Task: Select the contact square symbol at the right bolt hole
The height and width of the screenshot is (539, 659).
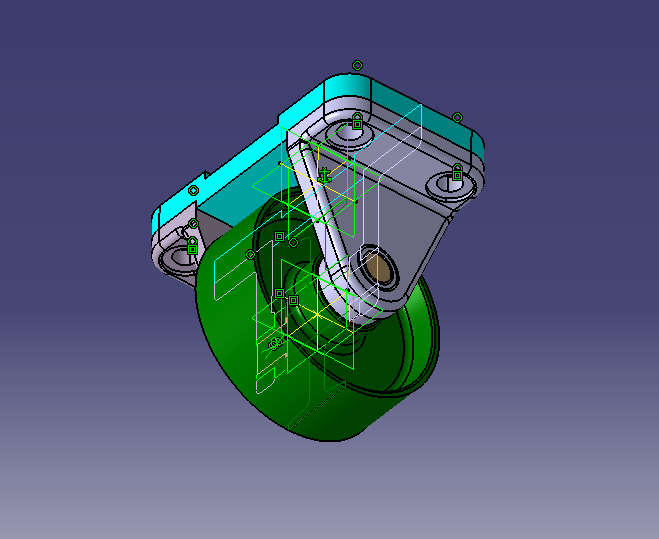Action: tap(457, 175)
